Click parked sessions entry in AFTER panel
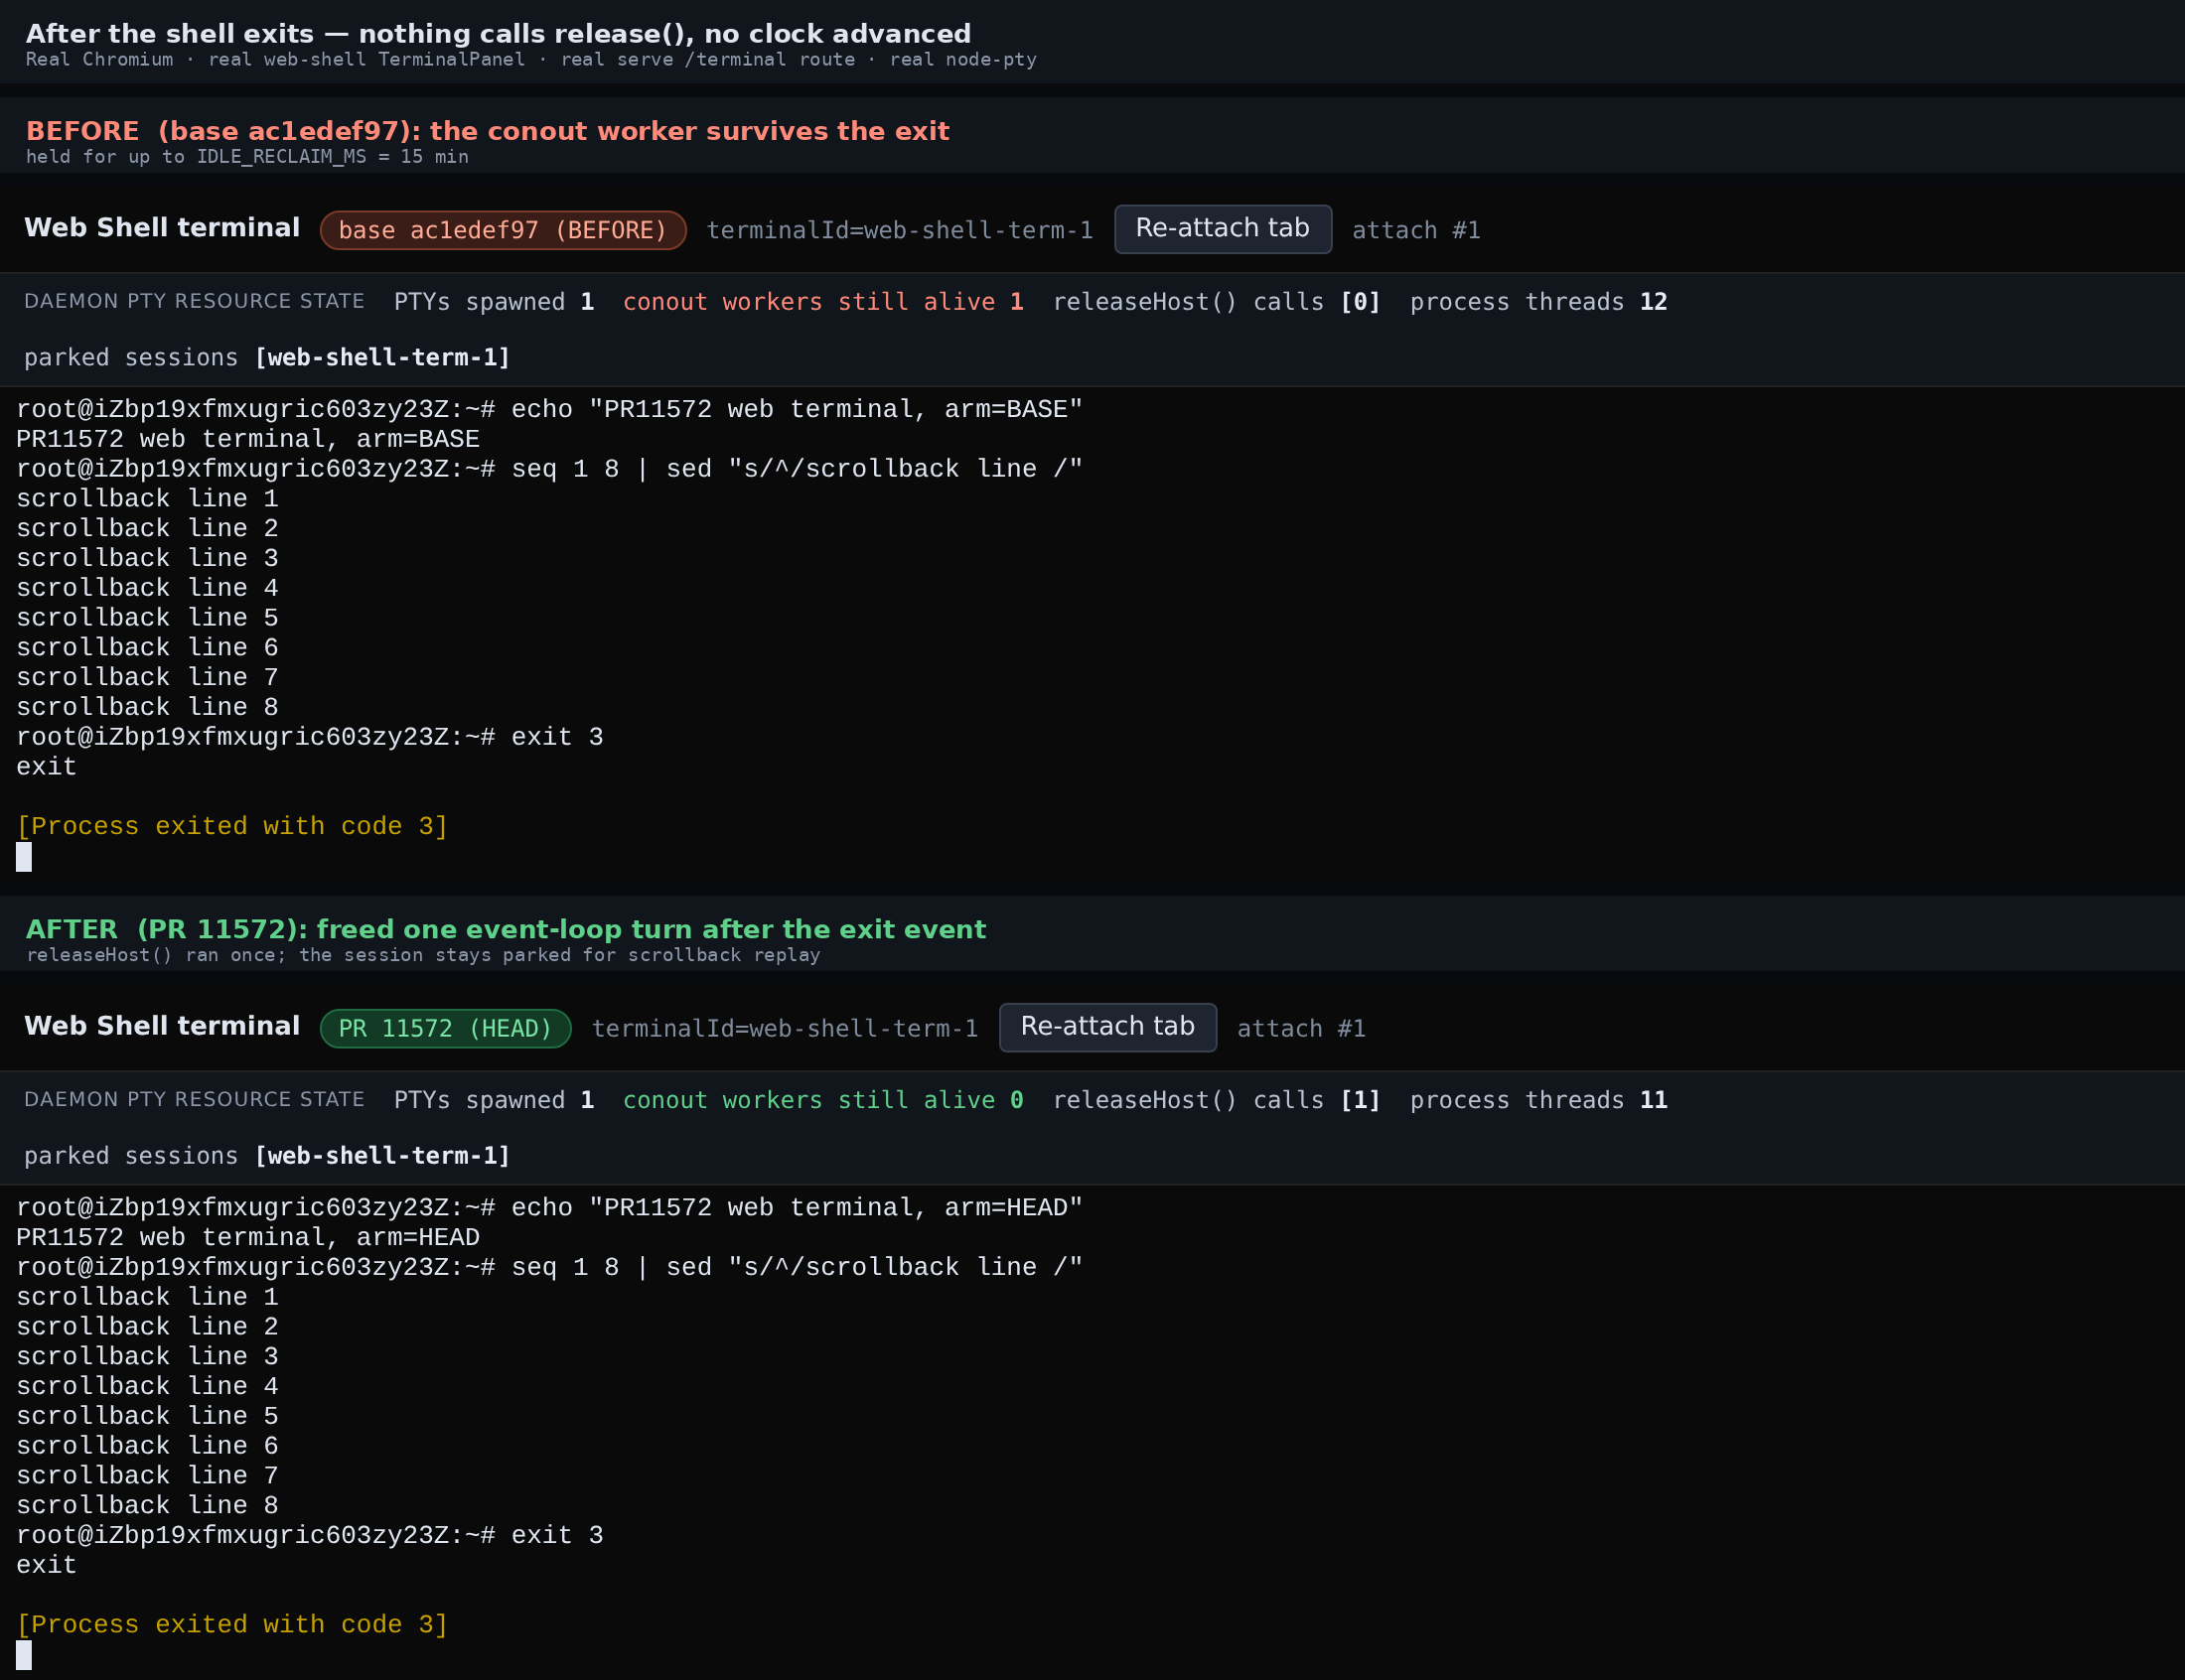 (x=267, y=1155)
